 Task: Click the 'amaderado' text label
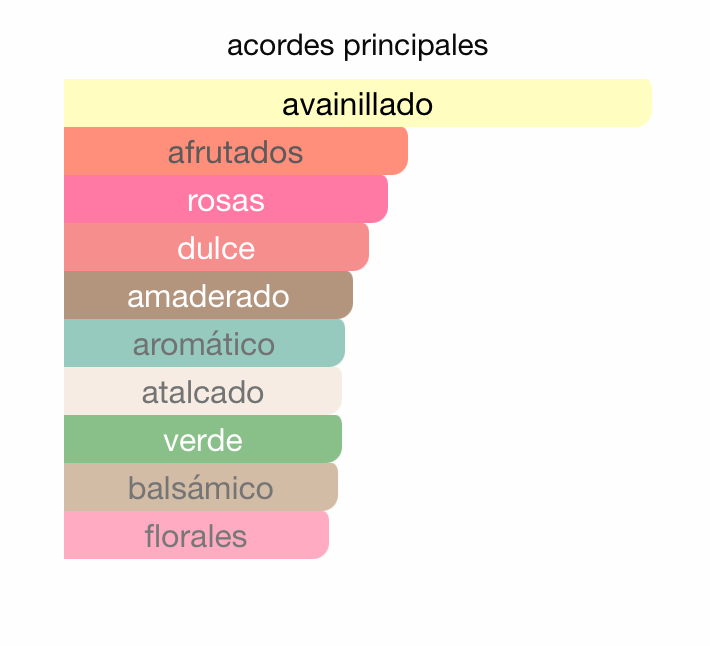point(208,296)
